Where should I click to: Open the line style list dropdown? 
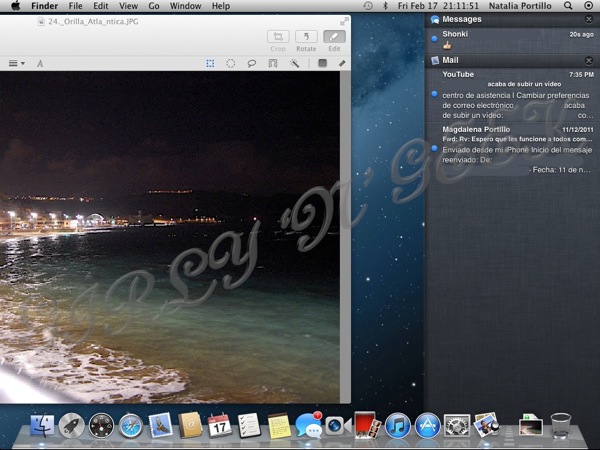coord(16,64)
